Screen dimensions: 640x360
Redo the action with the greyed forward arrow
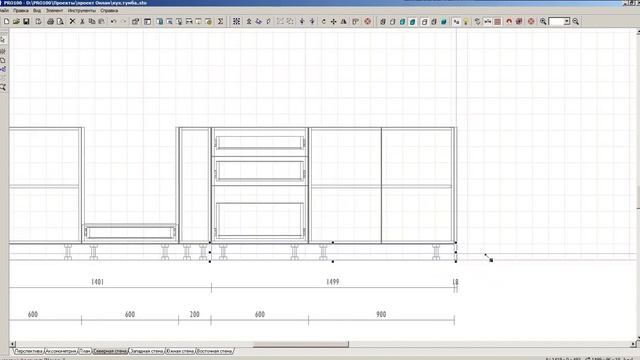[123, 21]
